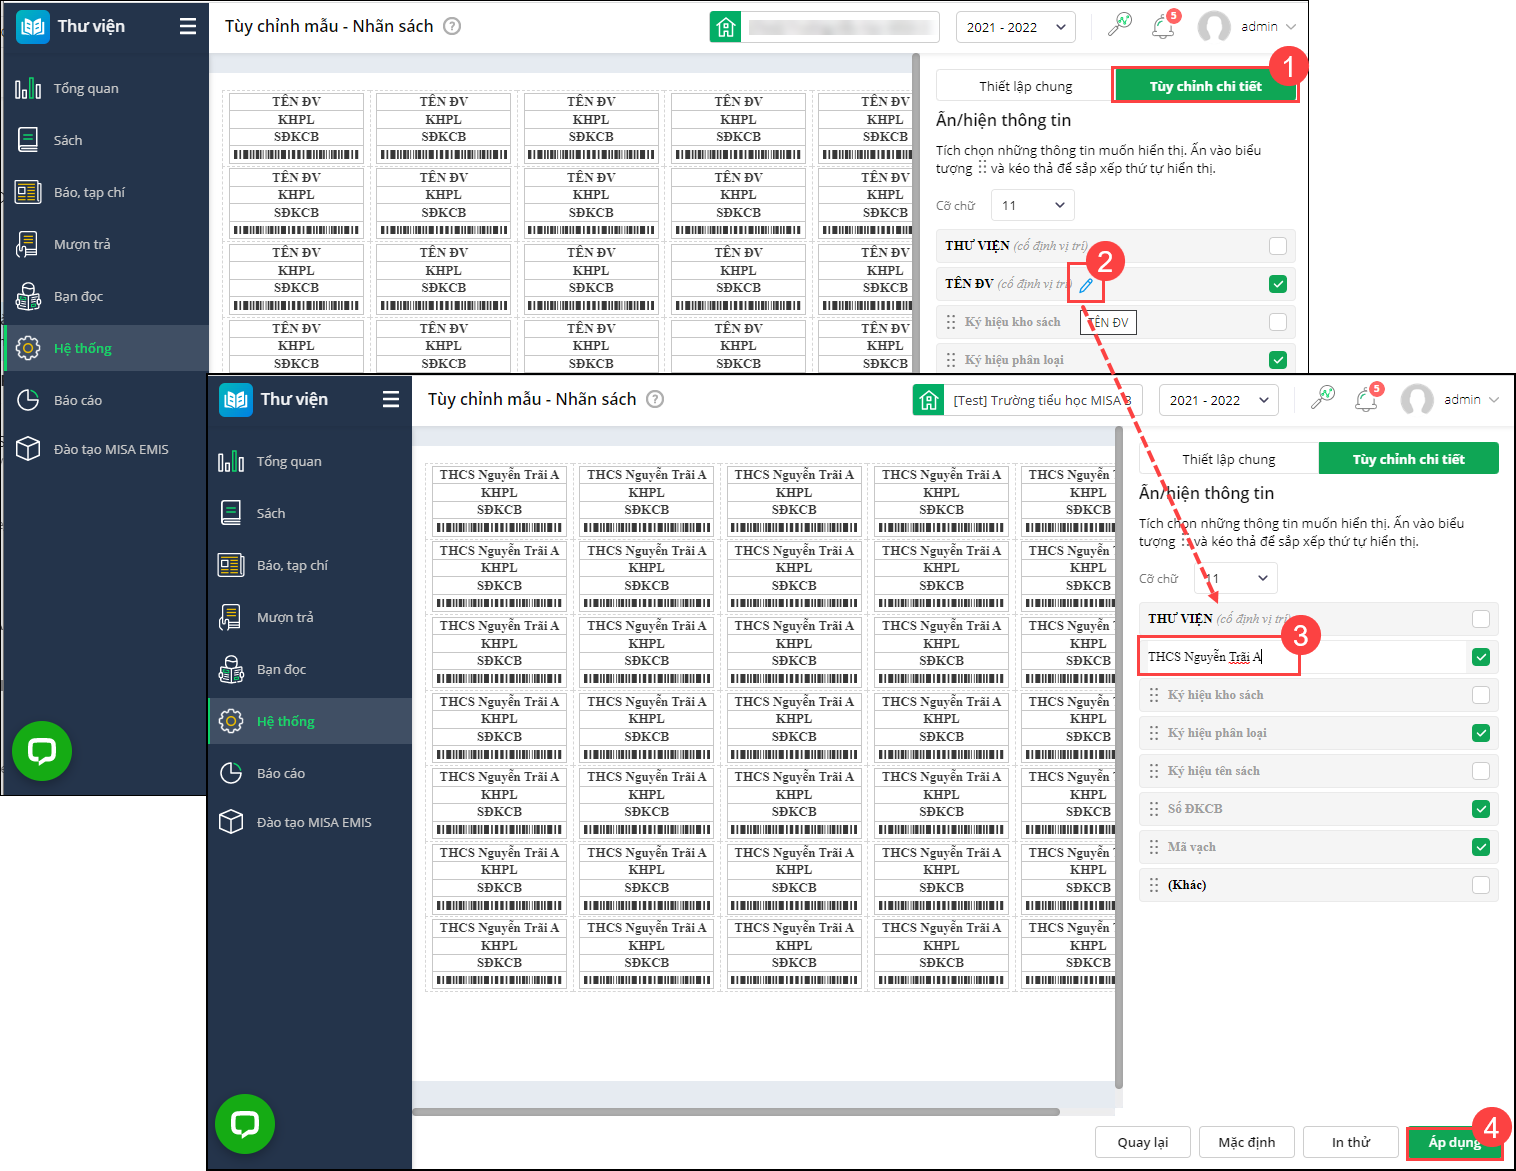Disable the Số ĐKCB checkbox
Viewport: 1516px width, 1171px height.
click(1481, 809)
